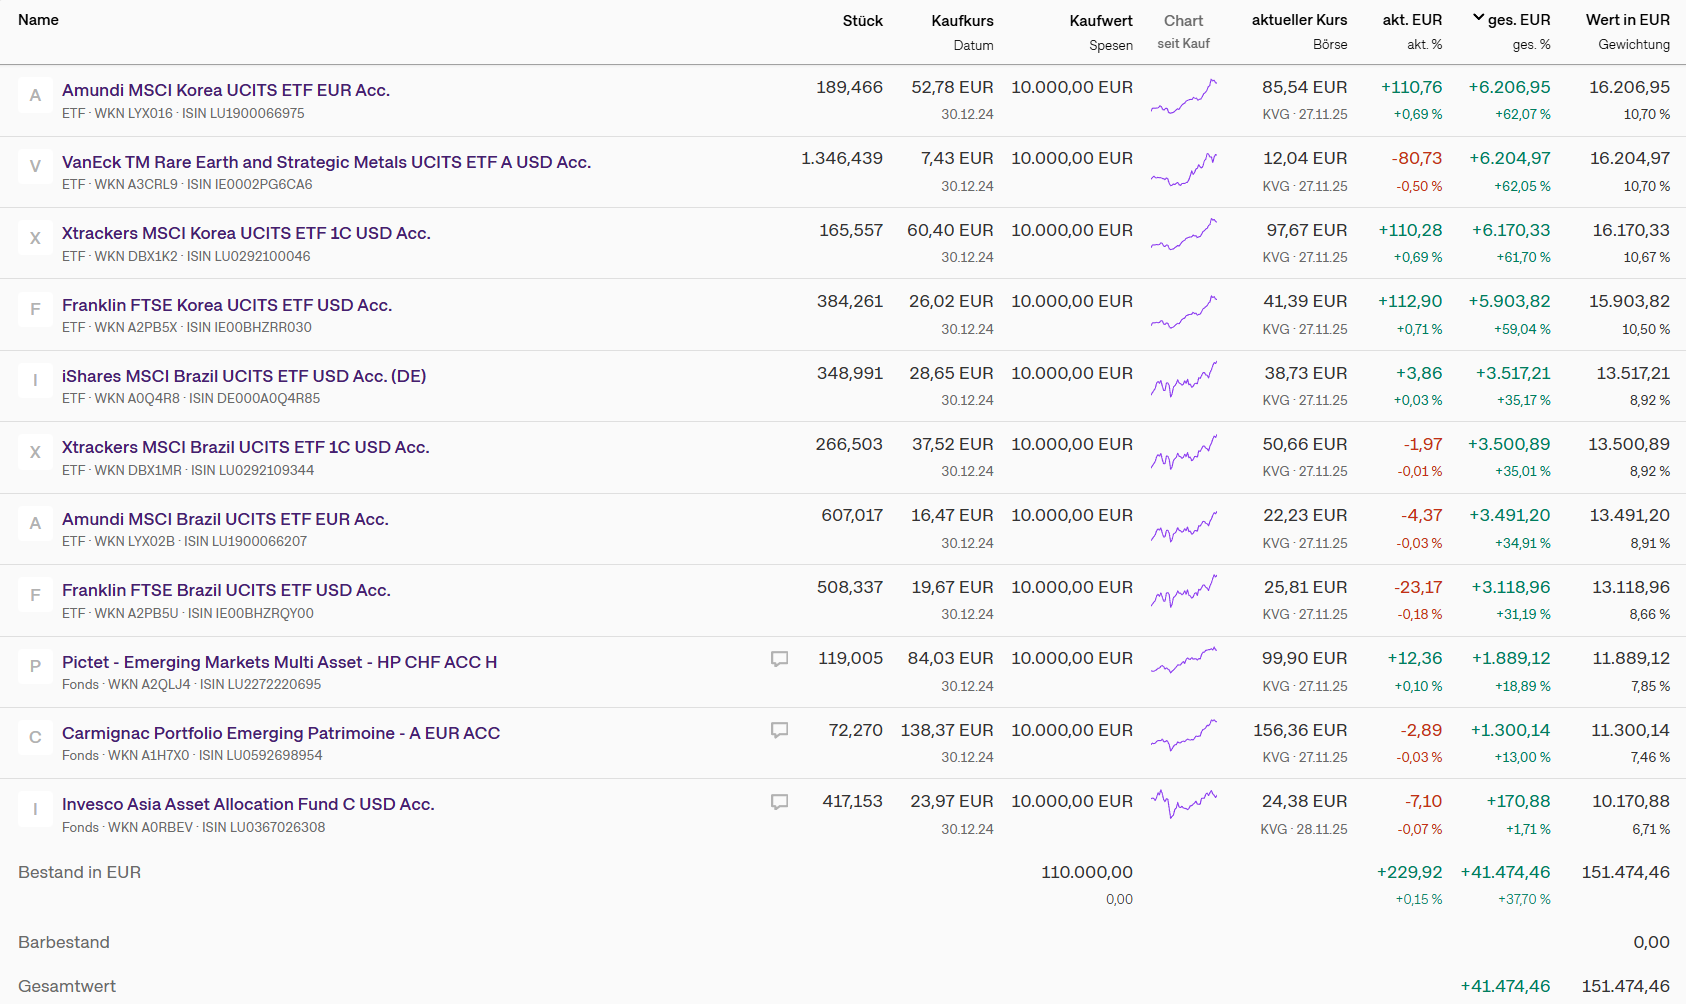Click the letter avatar for iShares MSCI Brazil

pos(35,380)
